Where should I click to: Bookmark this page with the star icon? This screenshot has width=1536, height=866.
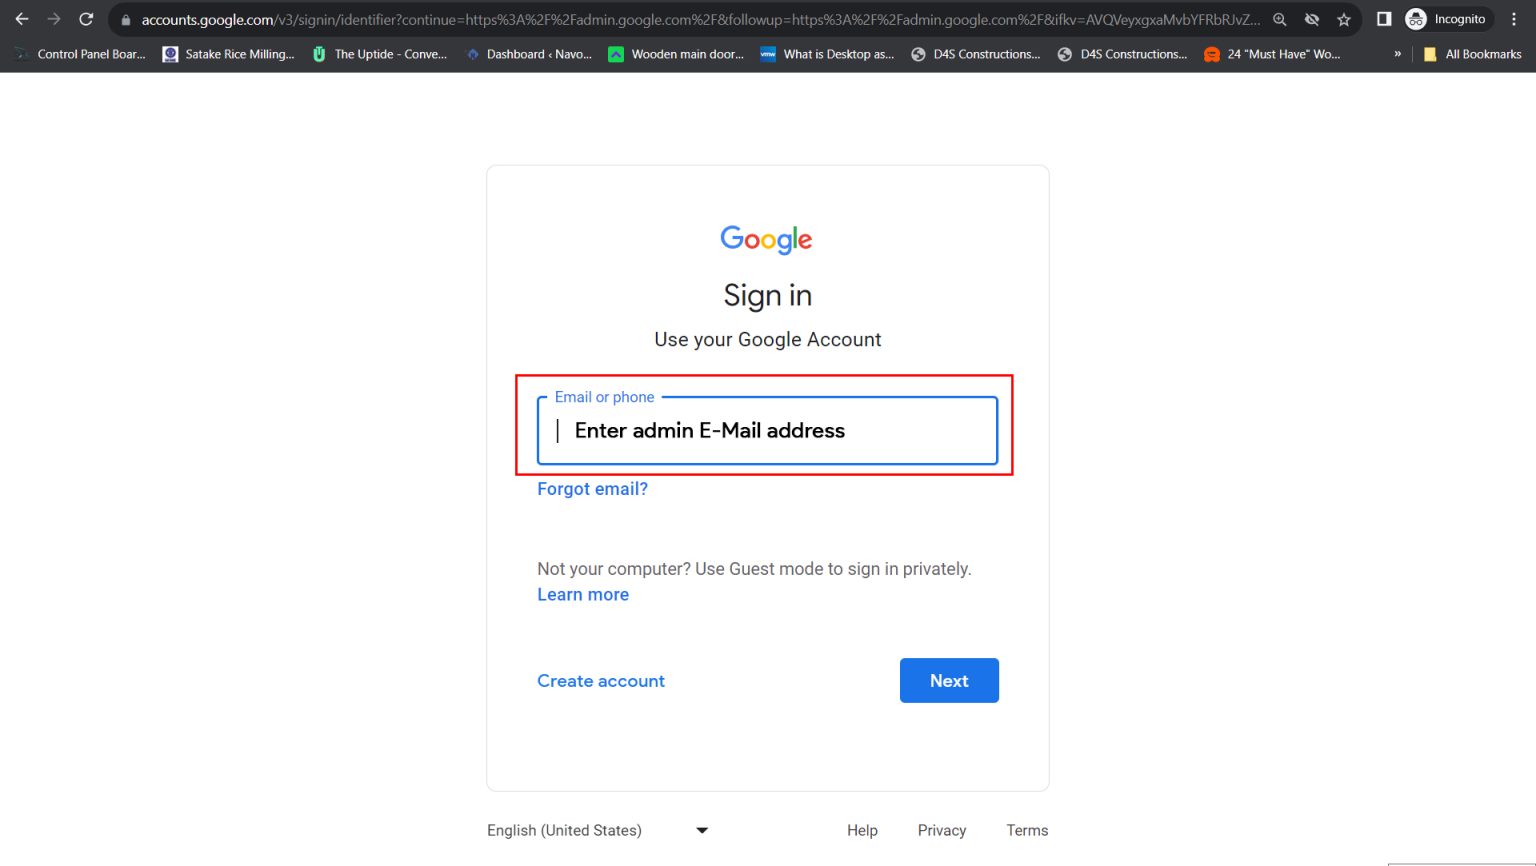(1343, 18)
